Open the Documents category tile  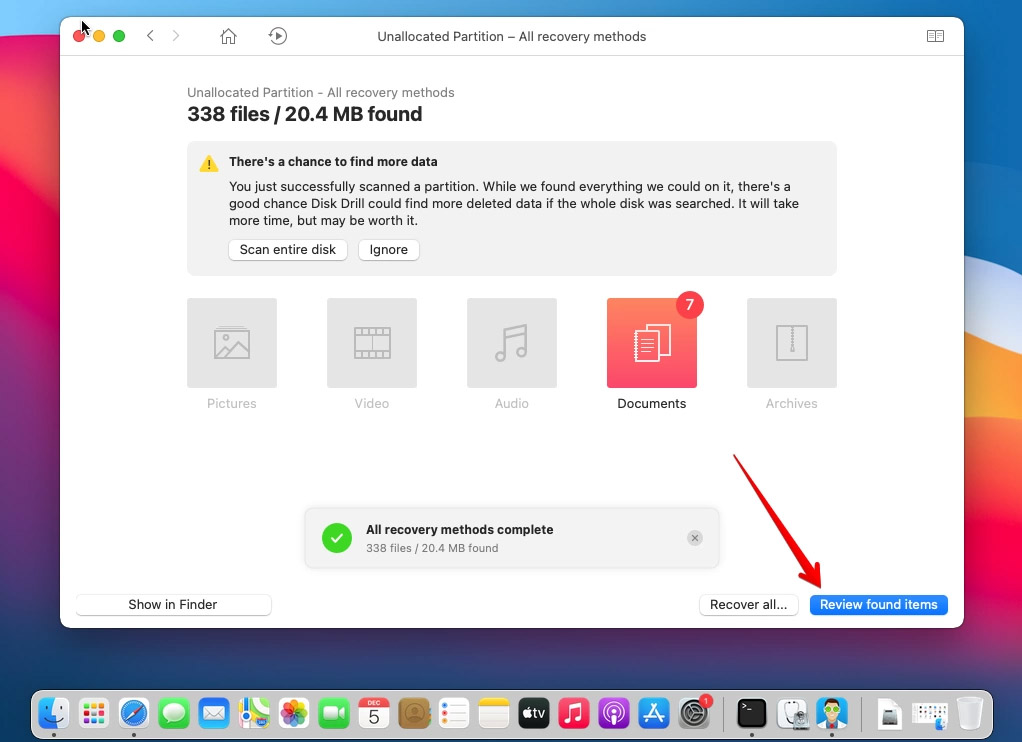click(652, 343)
